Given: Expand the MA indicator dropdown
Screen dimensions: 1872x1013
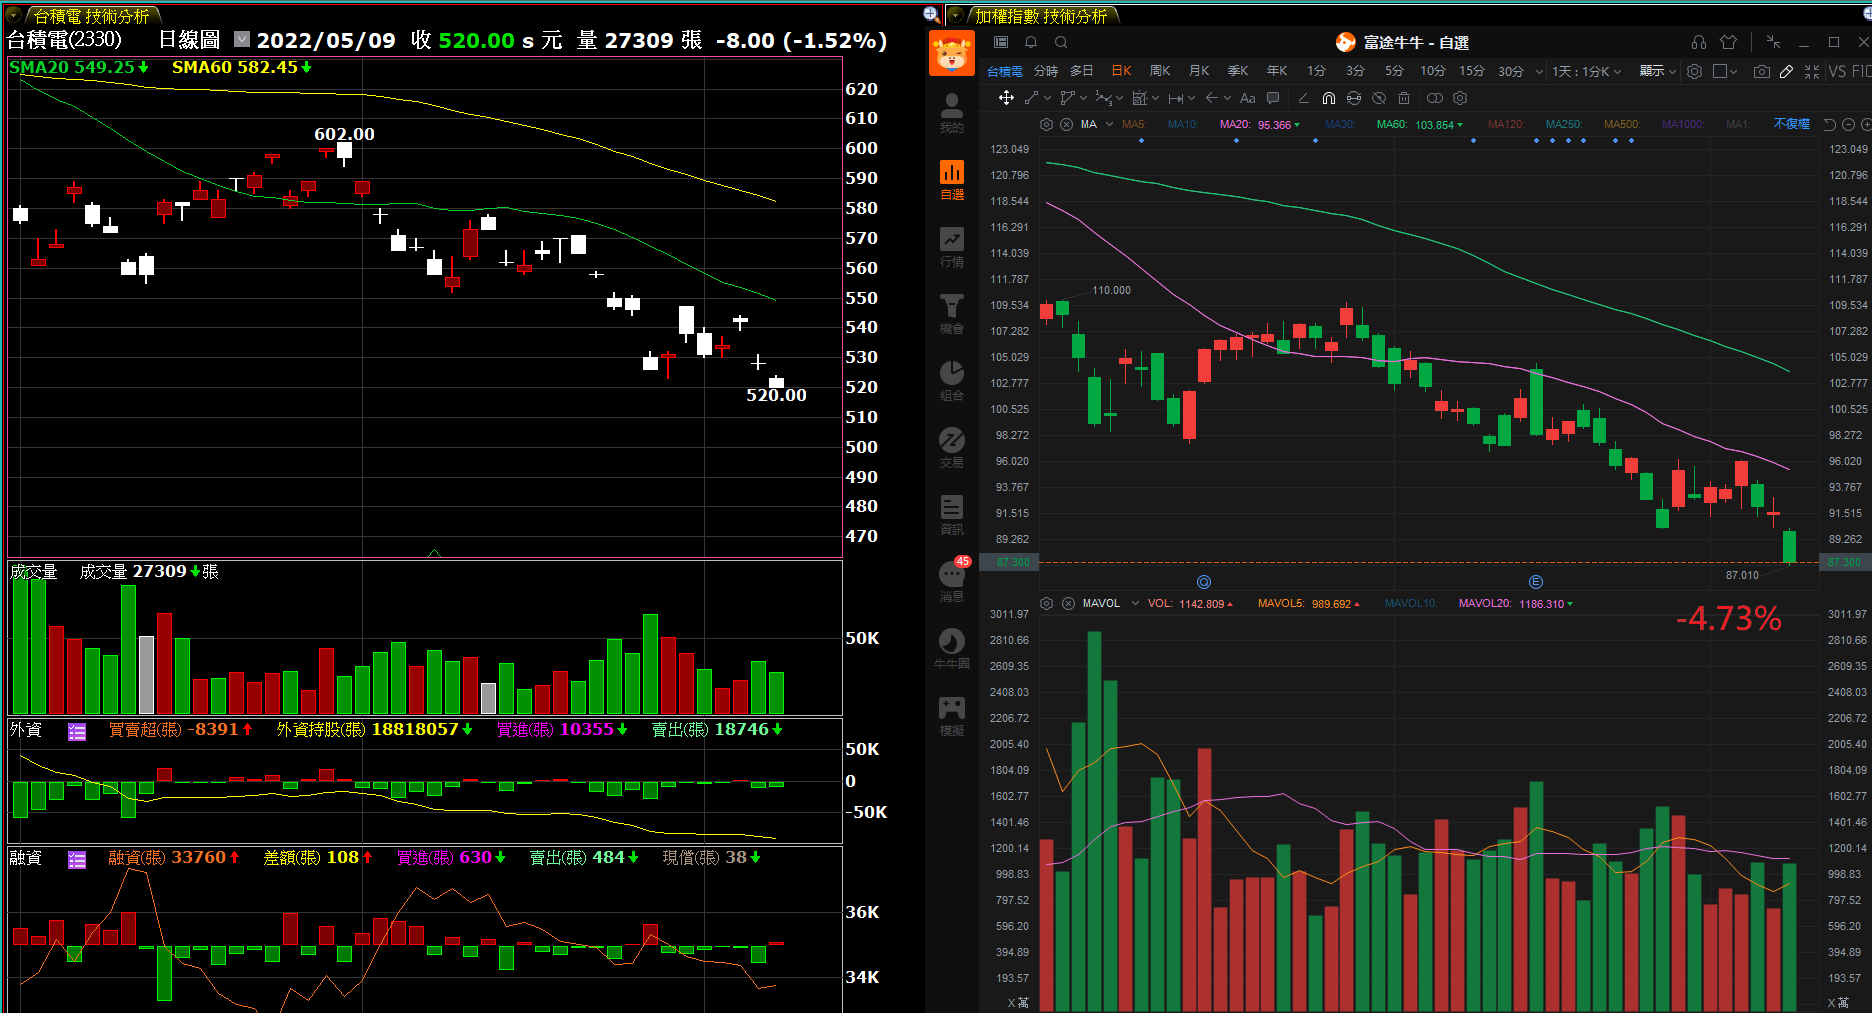Looking at the screenshot, I should (x=1109, y=124).
